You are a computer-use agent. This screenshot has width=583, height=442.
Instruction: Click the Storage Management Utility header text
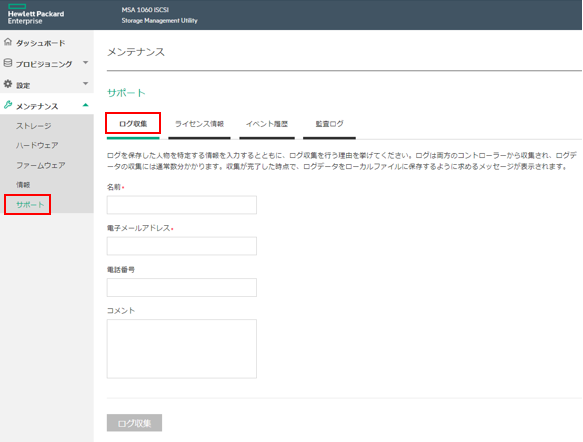160,21
